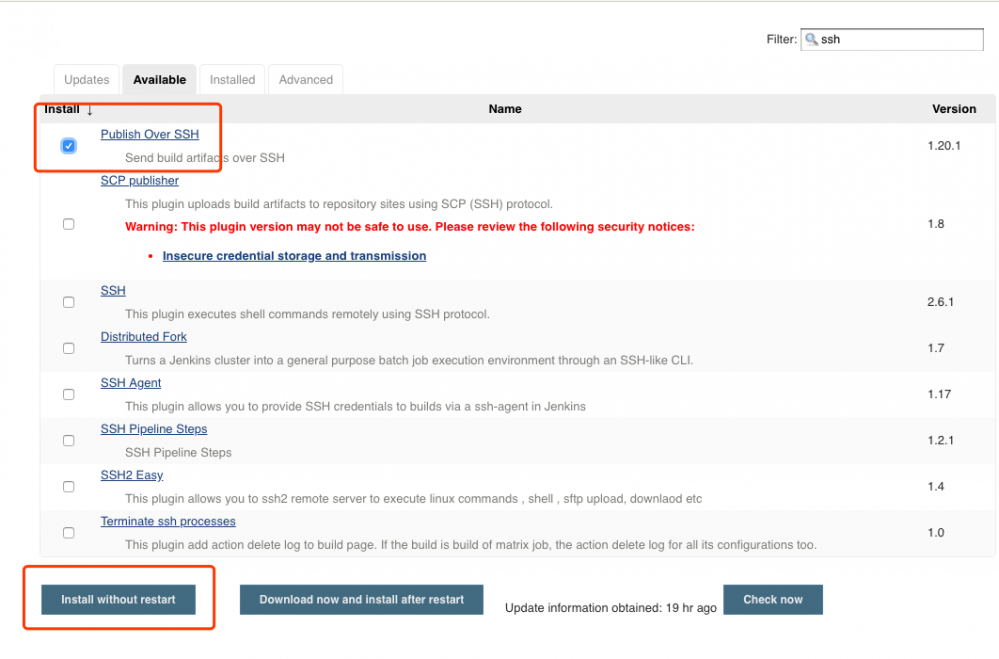Click the magnifier icon in the Filter box

(812, 39)
